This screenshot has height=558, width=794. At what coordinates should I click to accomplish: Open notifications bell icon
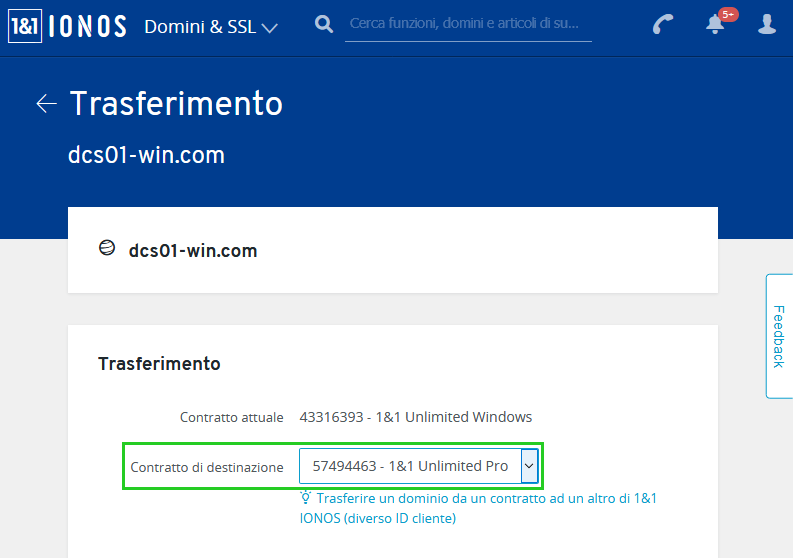pos(716,23)
